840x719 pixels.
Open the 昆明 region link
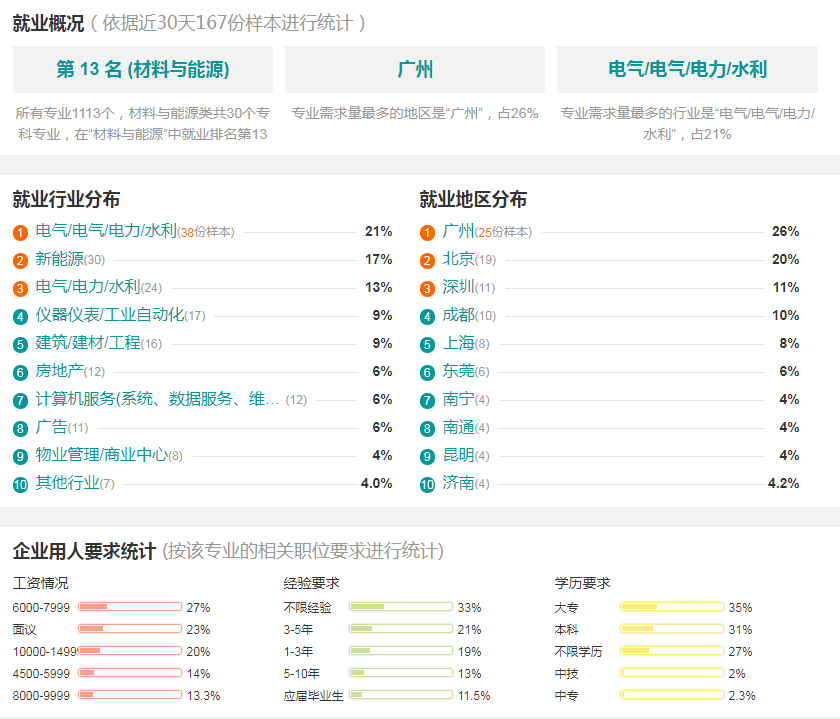(x=459, y=455)
